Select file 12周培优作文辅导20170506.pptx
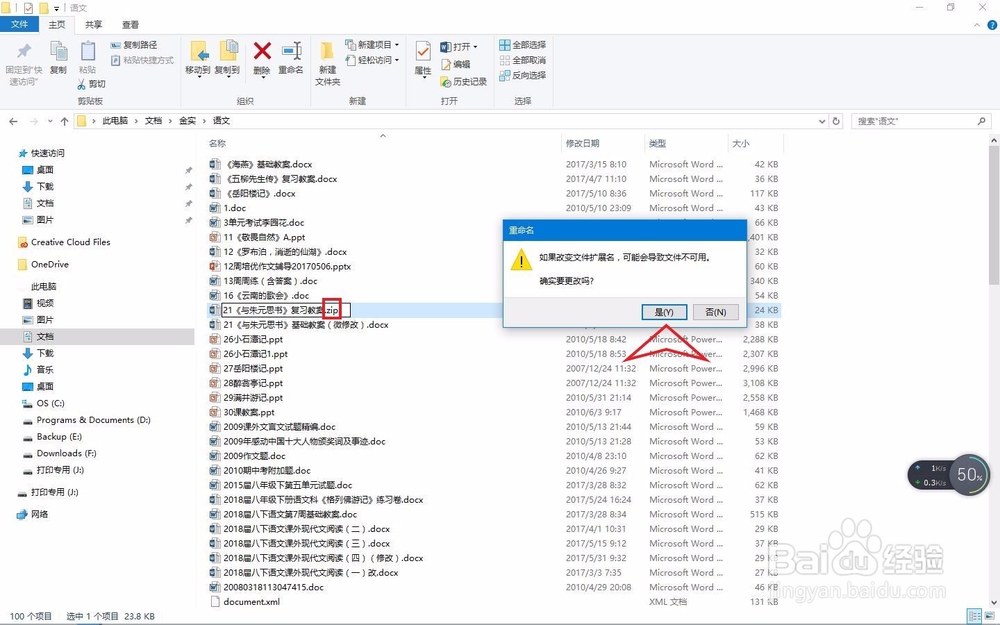Viewport: 1000px width, 625px height. coord(281,266)
